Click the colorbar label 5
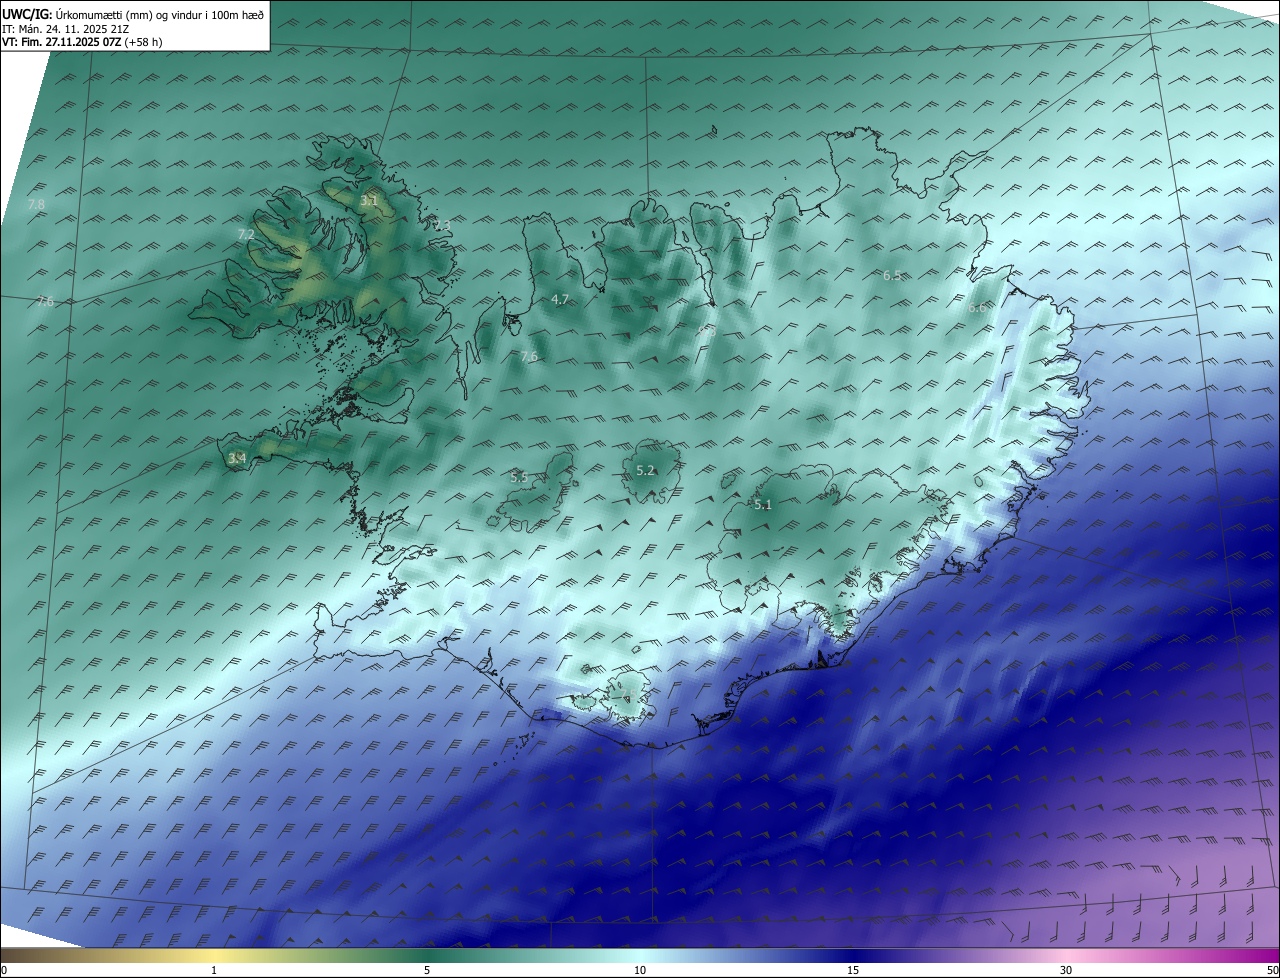This screenshot has width=1280, height=978. [x=427, y=970]
